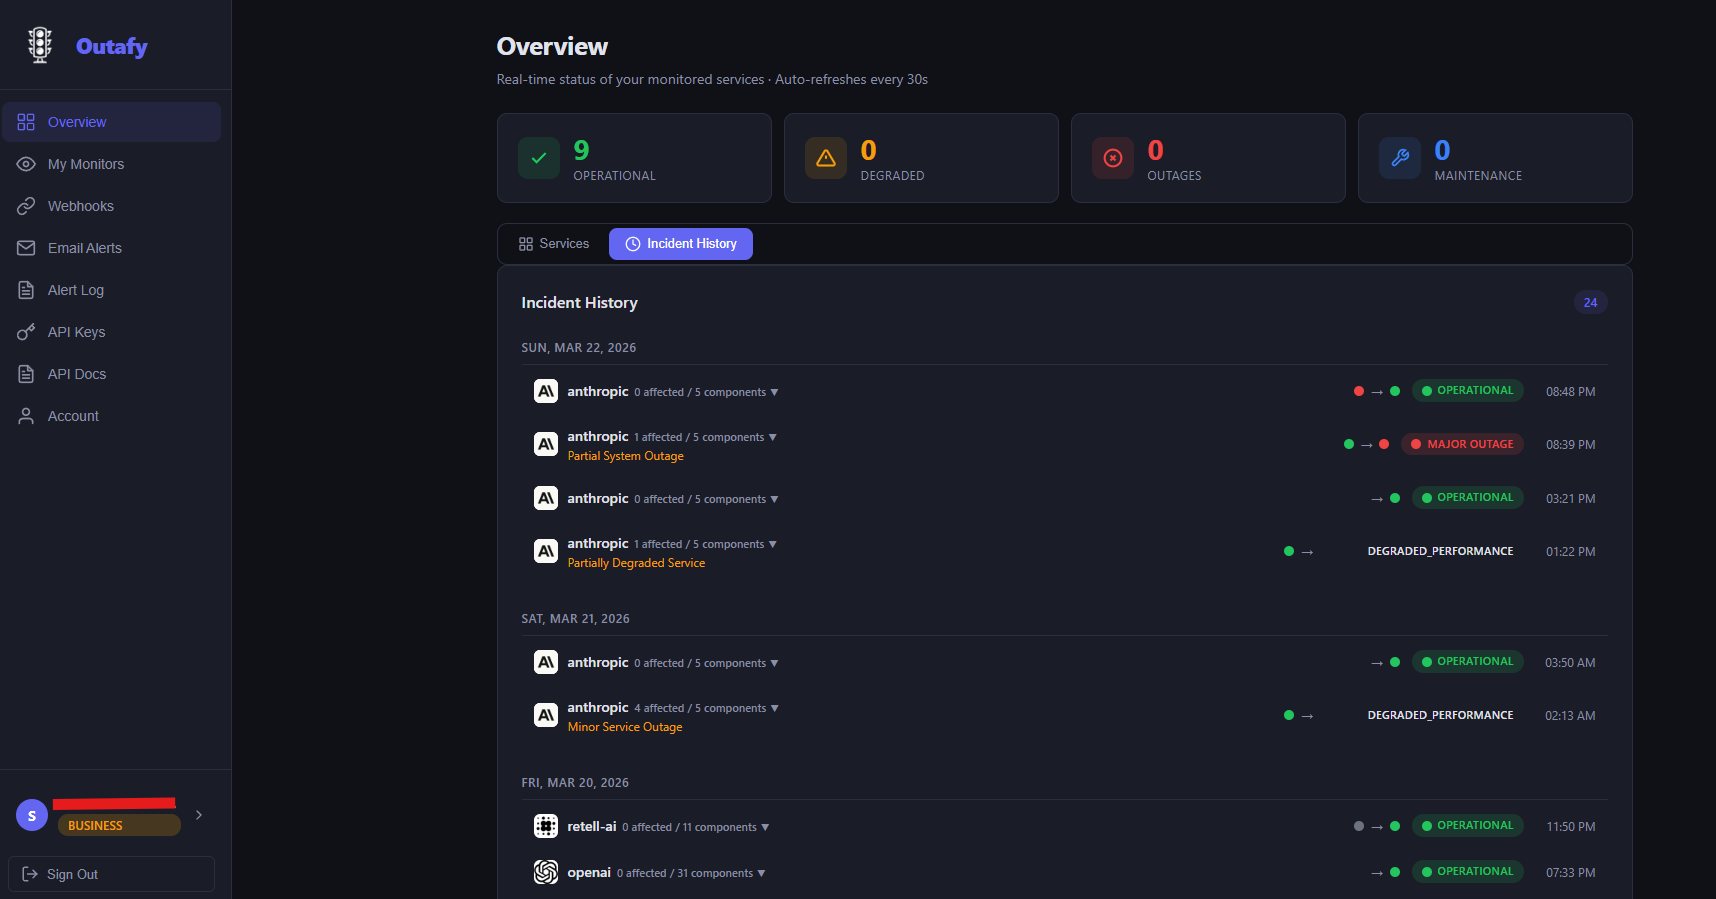Click the Minor Service Outage text
1716x899 pixels.
[625, 727]
